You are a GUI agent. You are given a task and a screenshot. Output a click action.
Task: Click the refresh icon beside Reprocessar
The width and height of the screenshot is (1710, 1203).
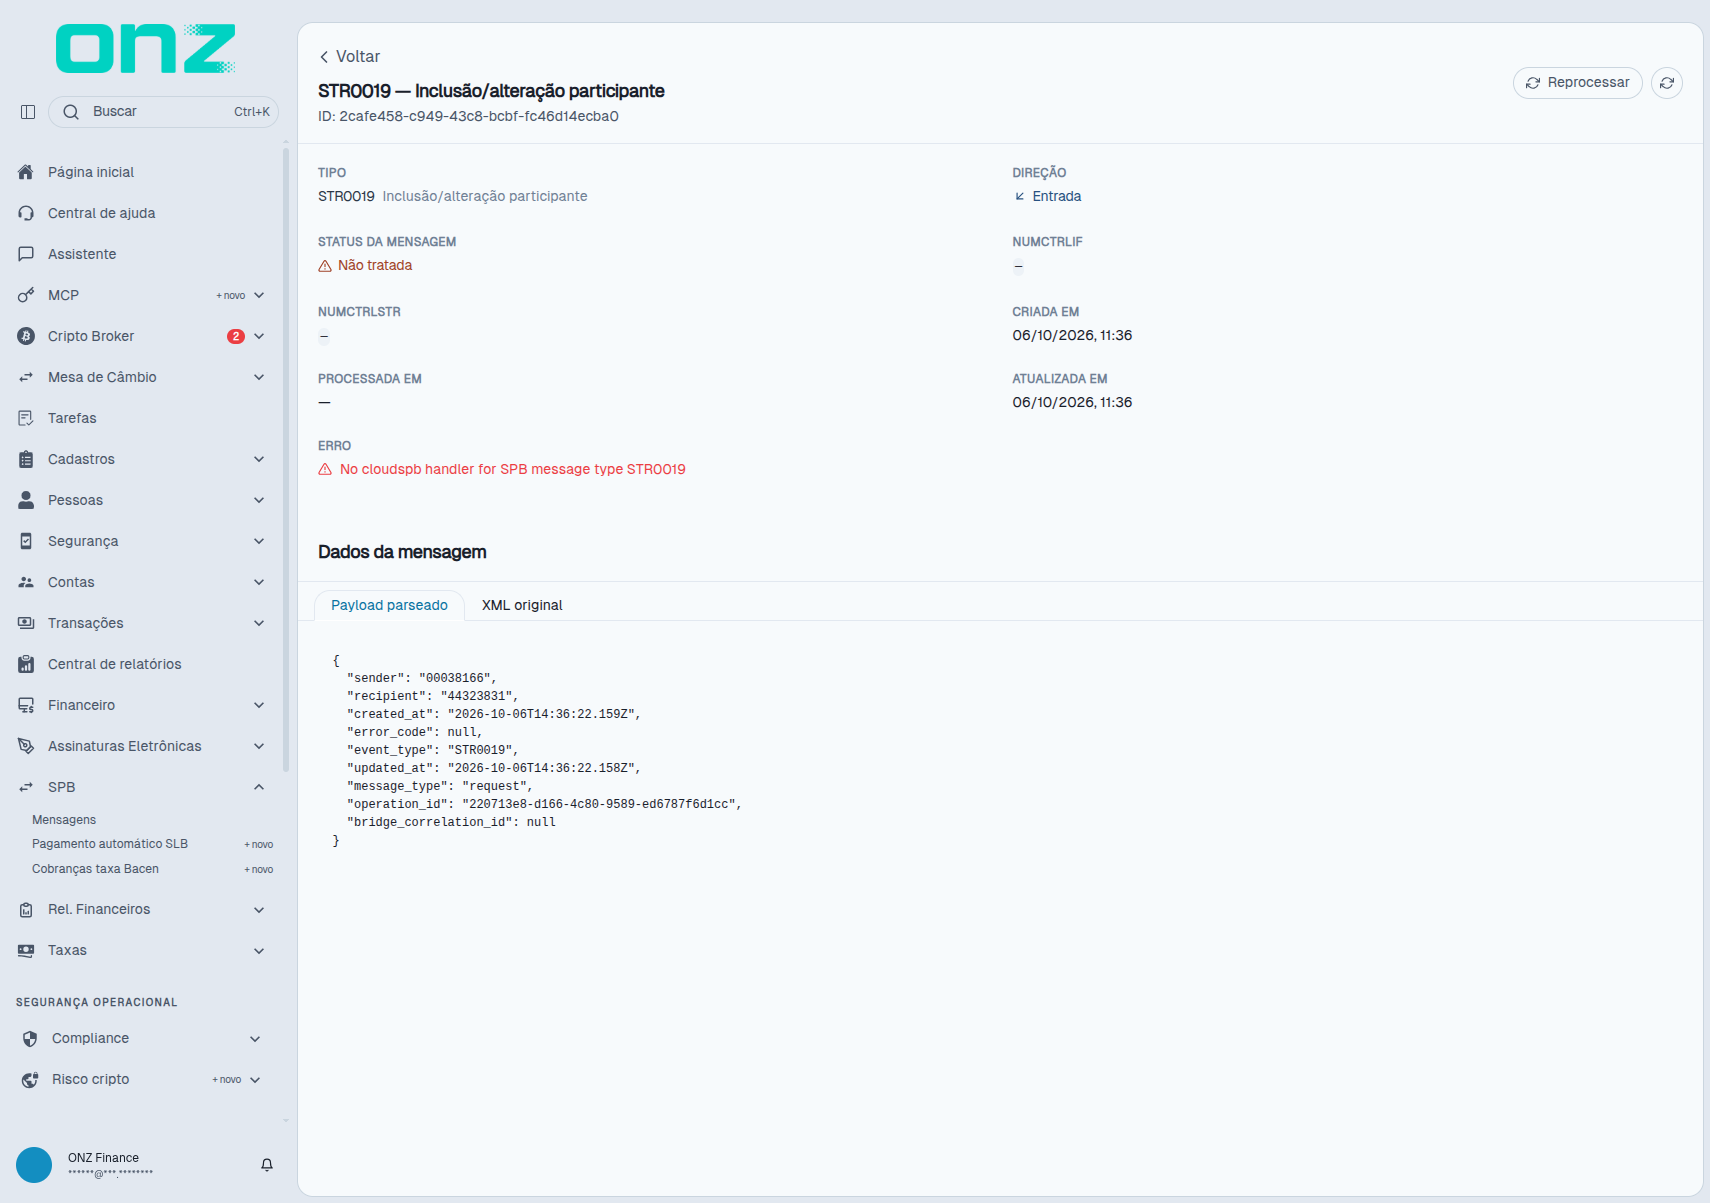pos(1667,83)
